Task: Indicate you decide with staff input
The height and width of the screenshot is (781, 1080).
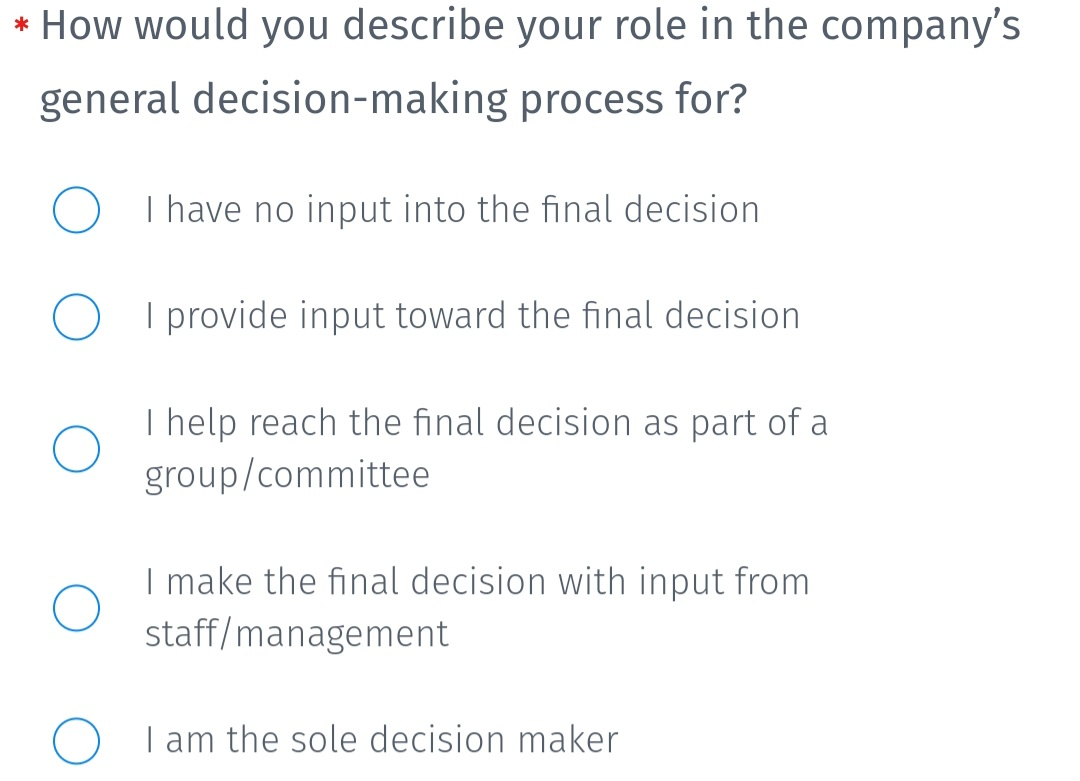Action: pyautogui.click(x=76, y=608)
